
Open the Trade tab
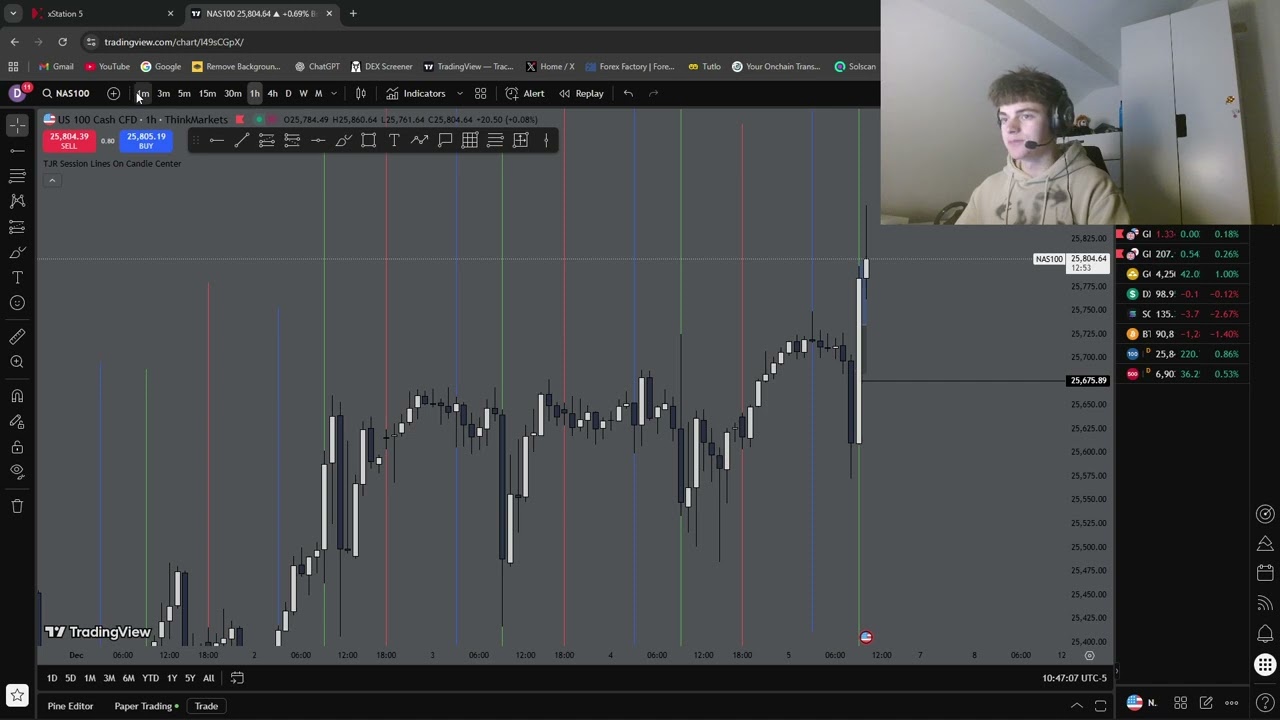point(206,706)
